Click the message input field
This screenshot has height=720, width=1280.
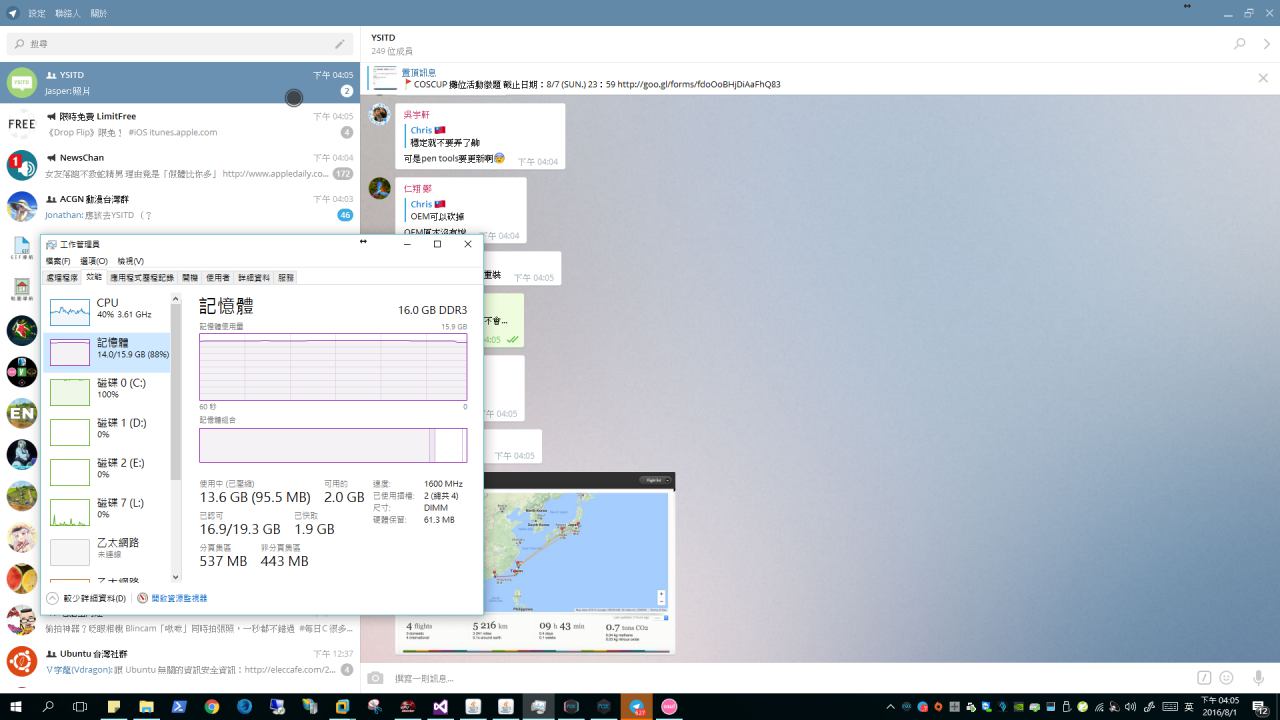tap(780, 678)
